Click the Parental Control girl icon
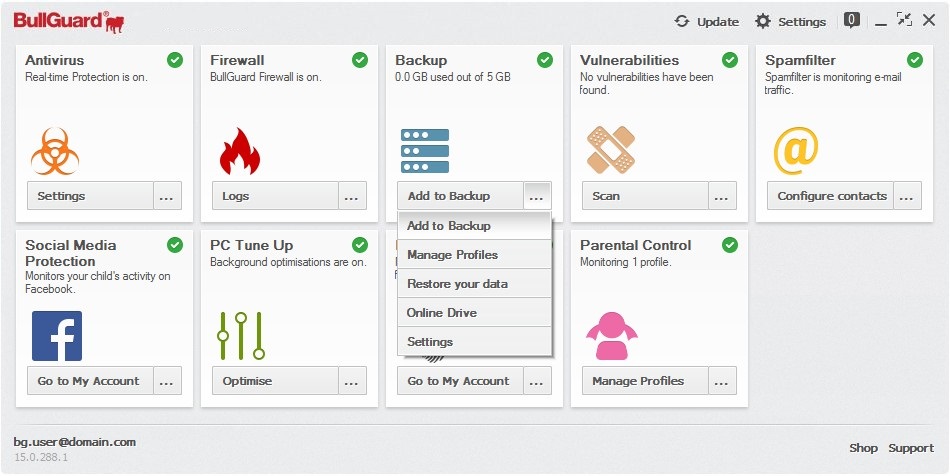 612,336
